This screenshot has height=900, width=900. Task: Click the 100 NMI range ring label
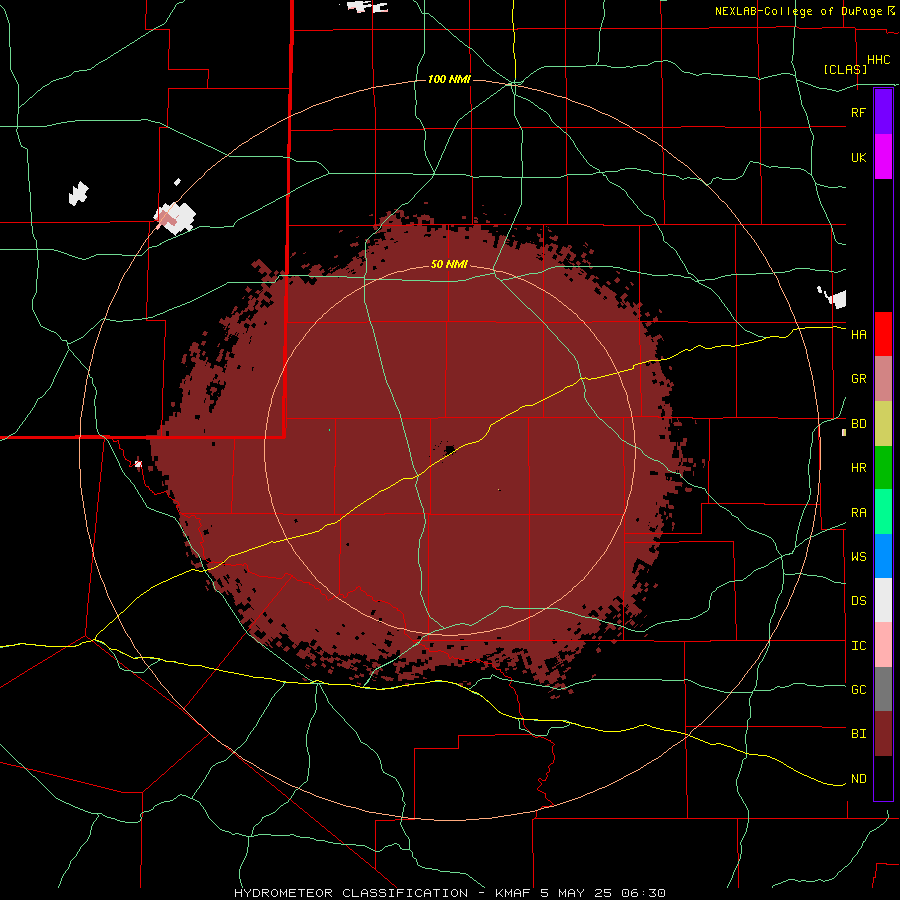(x=449, y=79)
